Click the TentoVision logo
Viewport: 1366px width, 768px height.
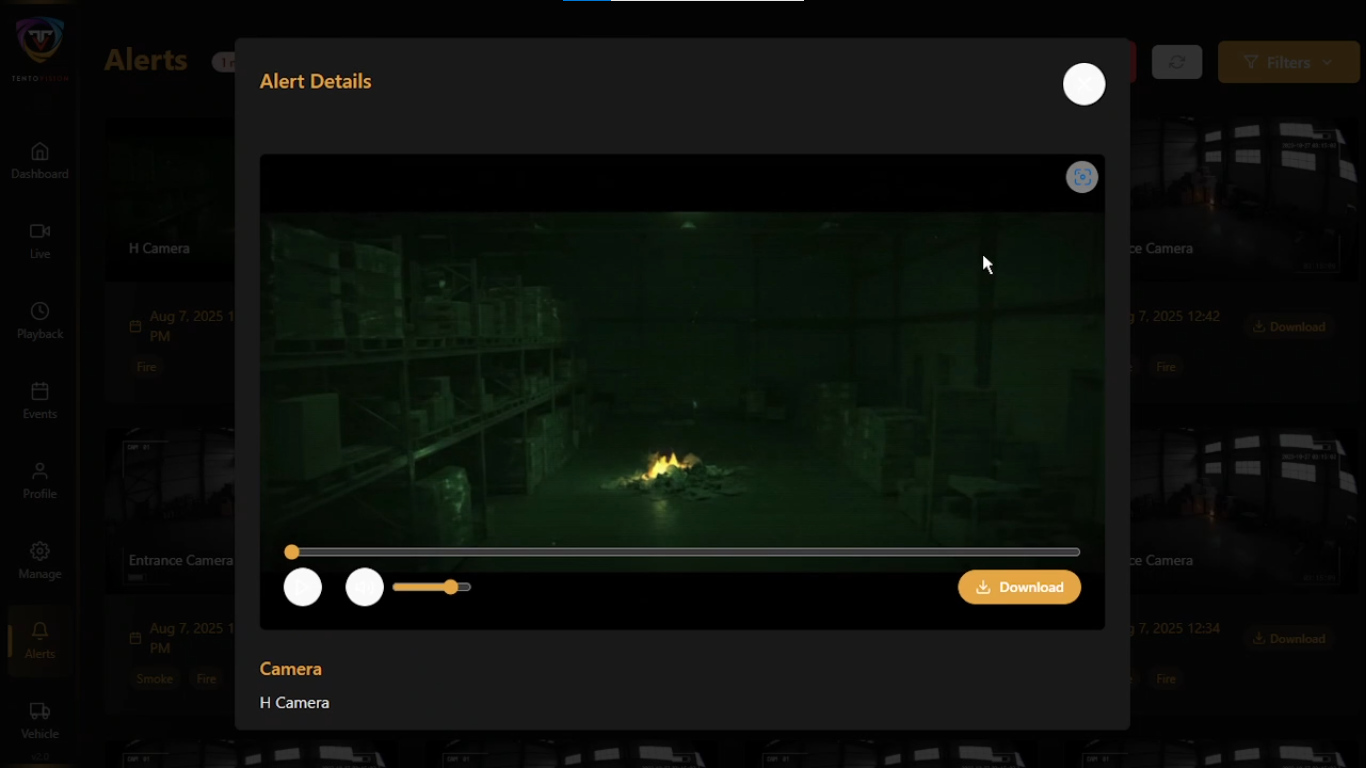[x=40, y=45]
